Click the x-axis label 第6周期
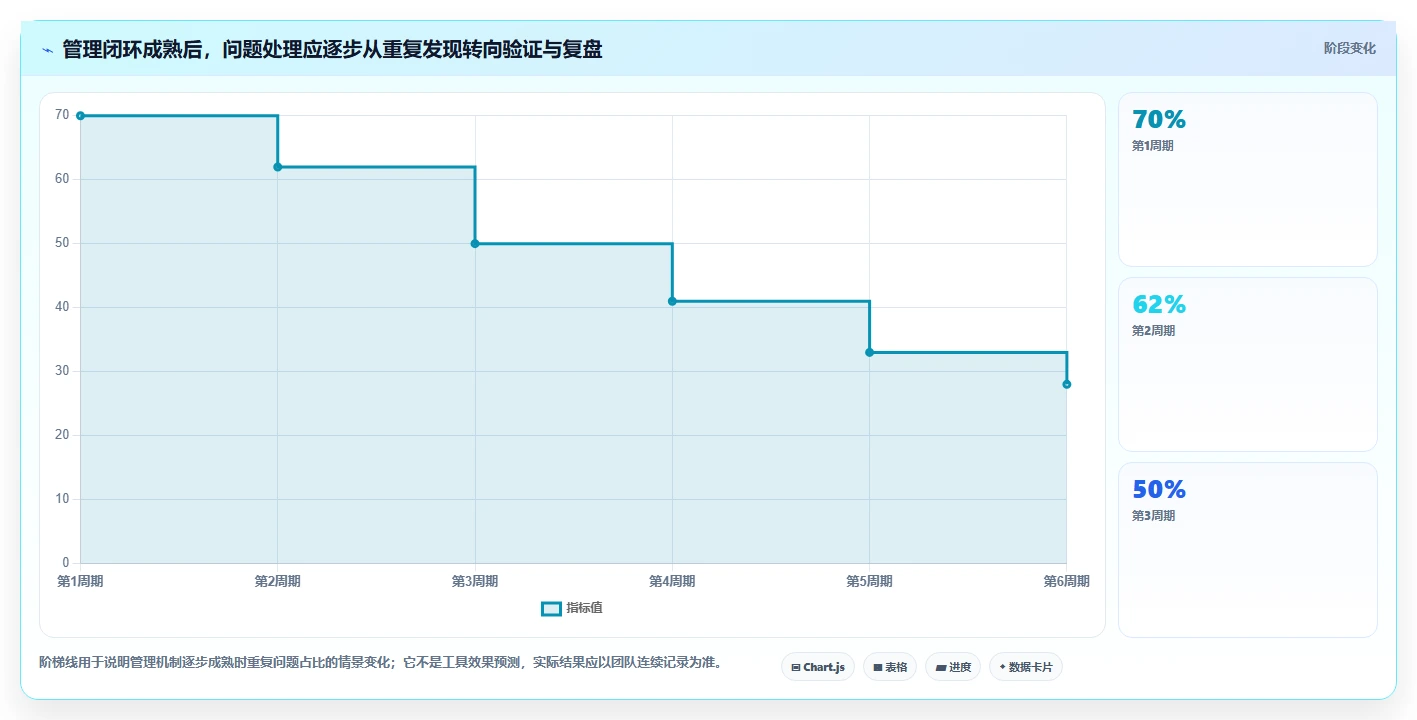1417x720 pixels. (1066, 581)
